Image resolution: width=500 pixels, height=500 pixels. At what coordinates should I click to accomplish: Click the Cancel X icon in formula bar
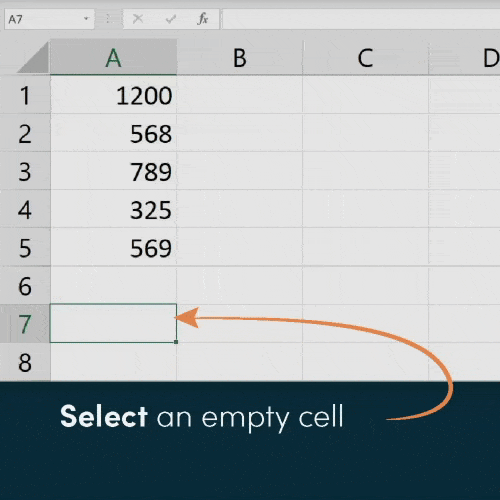pos(138,19)
